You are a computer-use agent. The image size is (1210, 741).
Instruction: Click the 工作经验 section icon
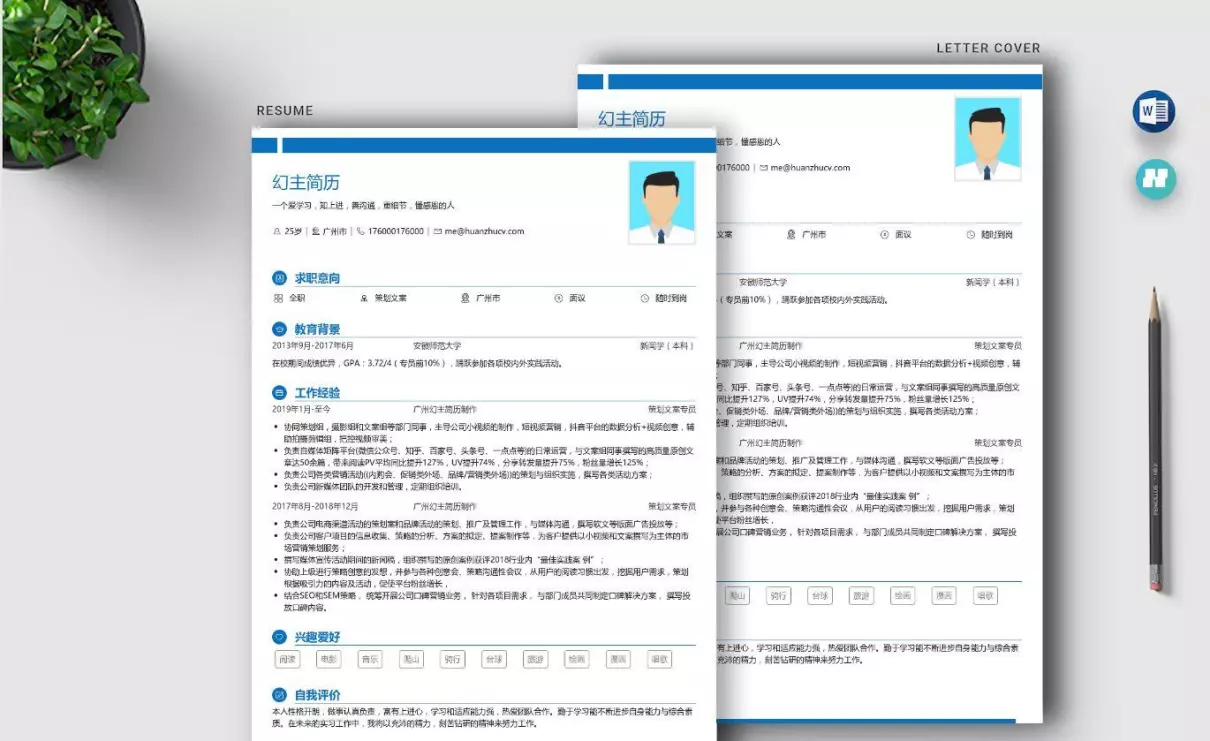279,393
